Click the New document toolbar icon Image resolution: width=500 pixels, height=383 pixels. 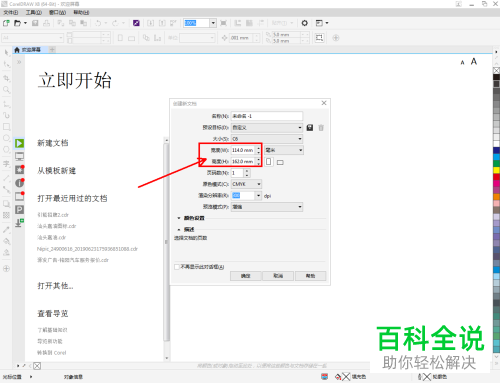coord(6,23)
